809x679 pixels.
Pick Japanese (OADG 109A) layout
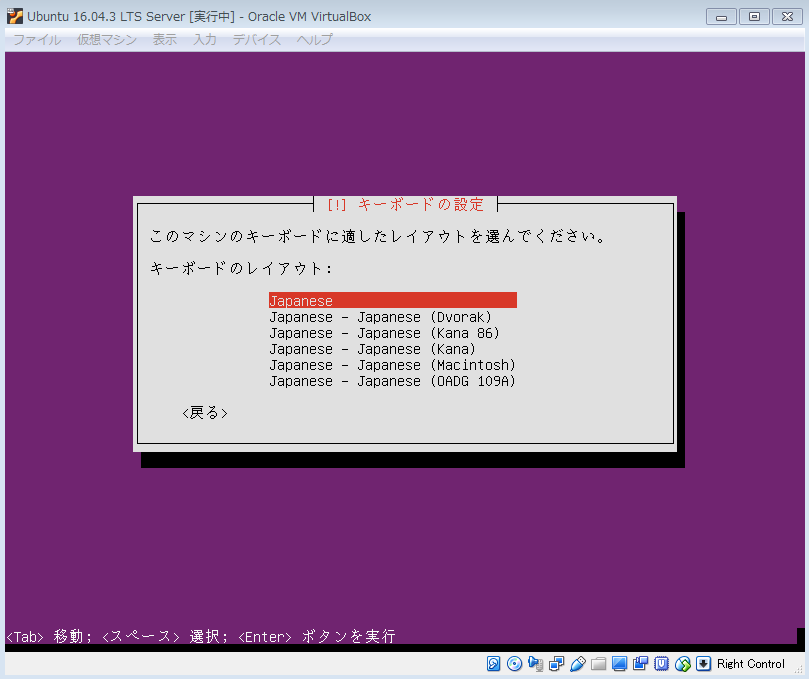click(392, 381)
